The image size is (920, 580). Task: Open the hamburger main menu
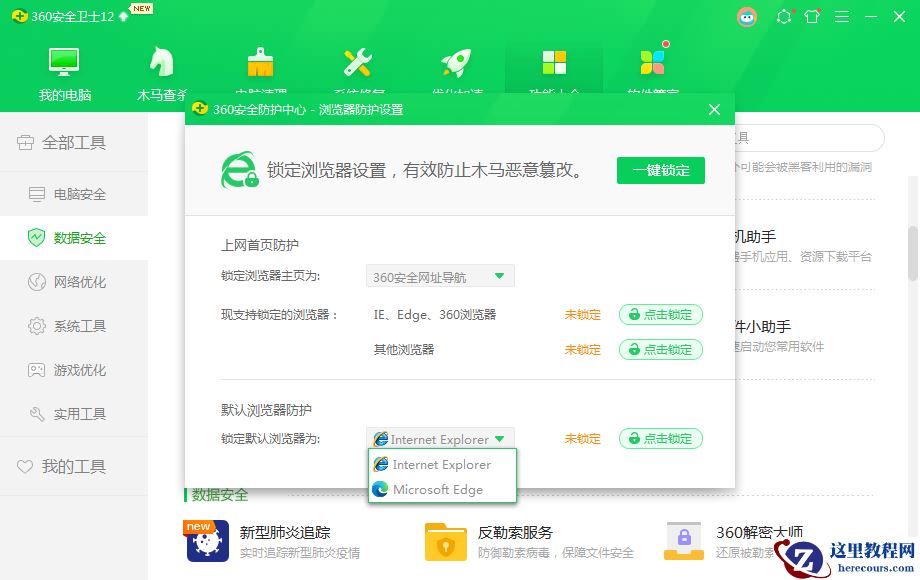841,16
